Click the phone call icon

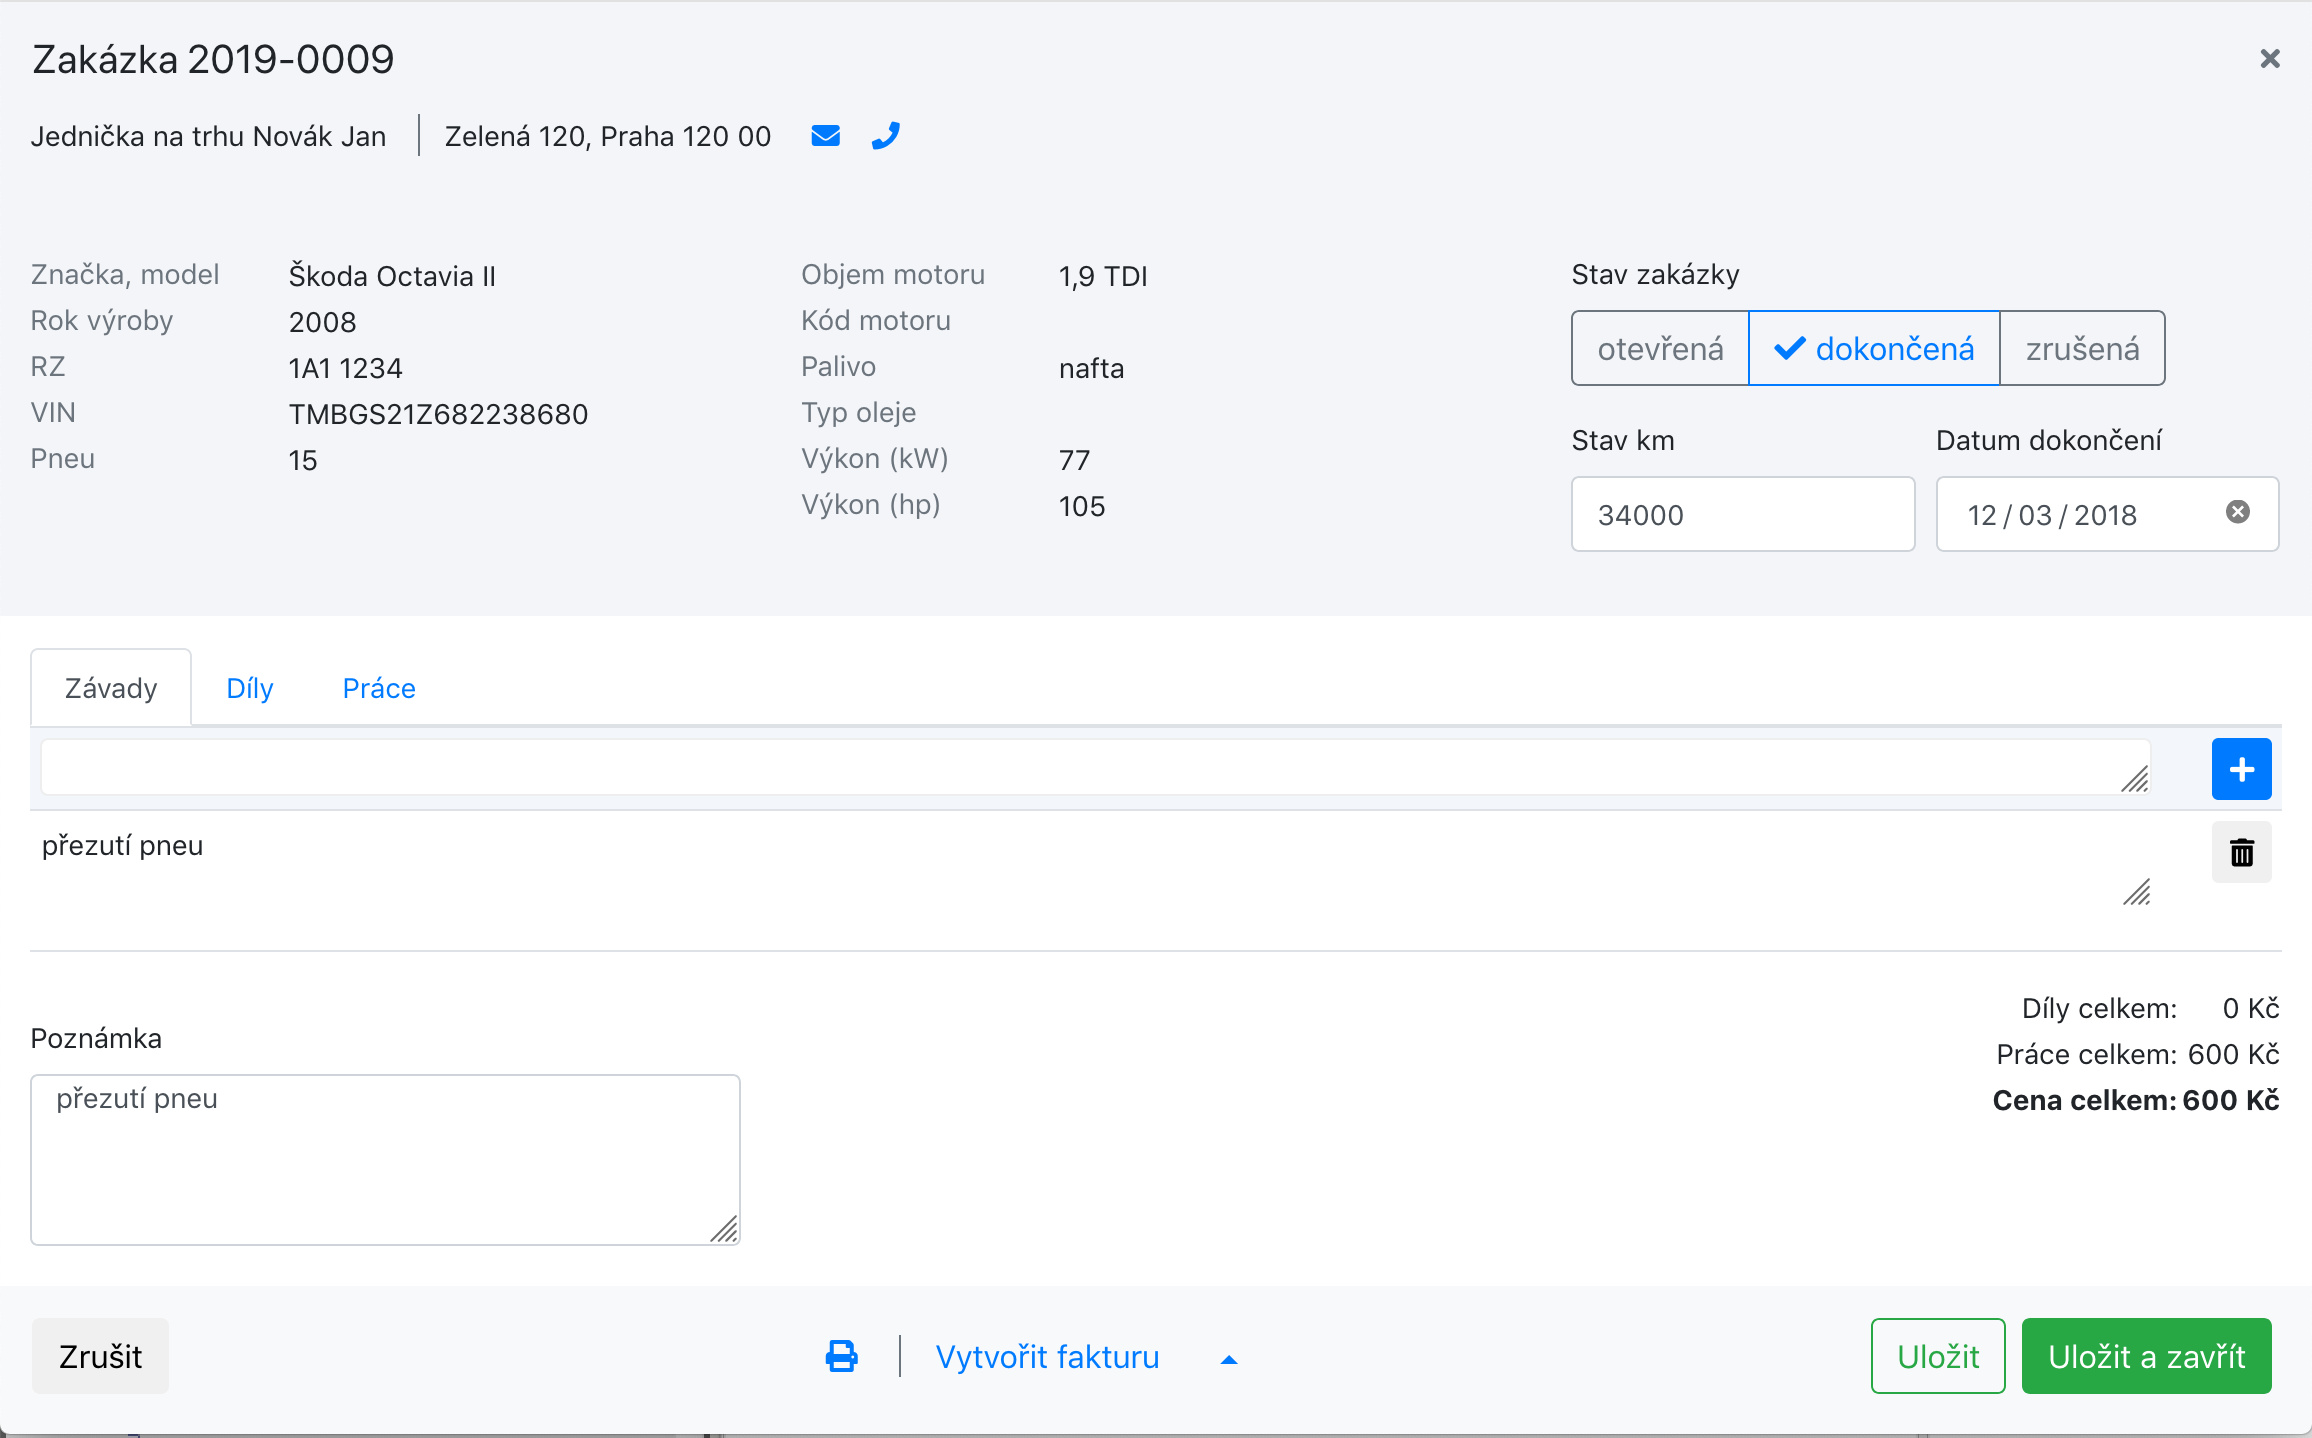886,136
